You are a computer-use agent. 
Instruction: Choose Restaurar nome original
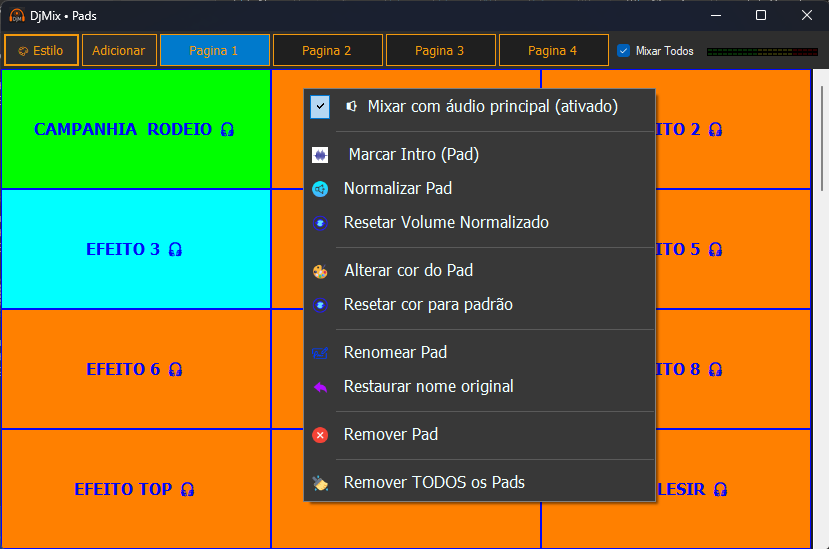[480, 387]
